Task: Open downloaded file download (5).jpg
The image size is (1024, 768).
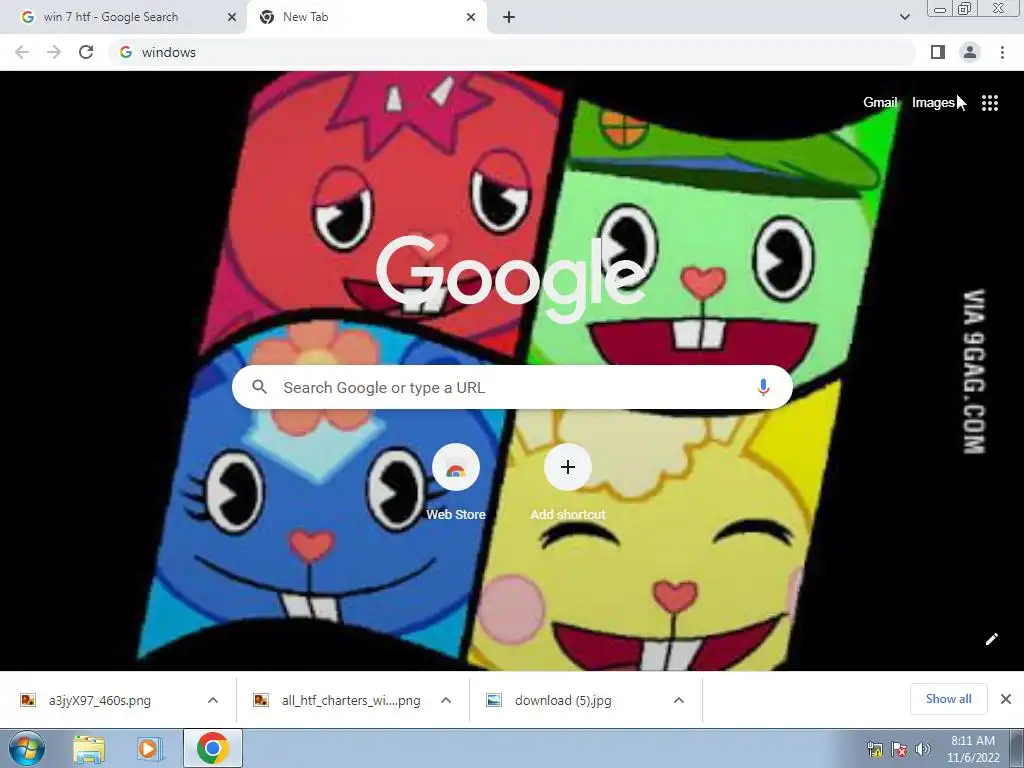Action: (x=563, y=700)
